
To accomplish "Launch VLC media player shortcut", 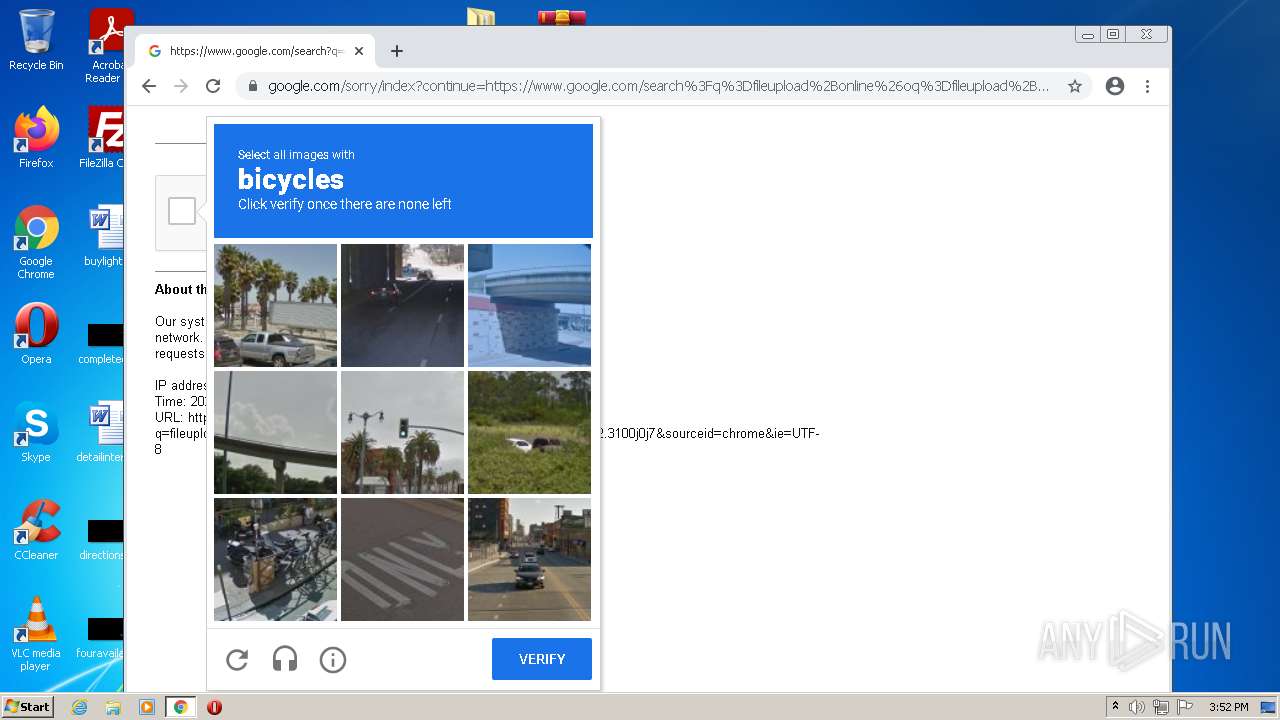I will (x=36, y=634).
